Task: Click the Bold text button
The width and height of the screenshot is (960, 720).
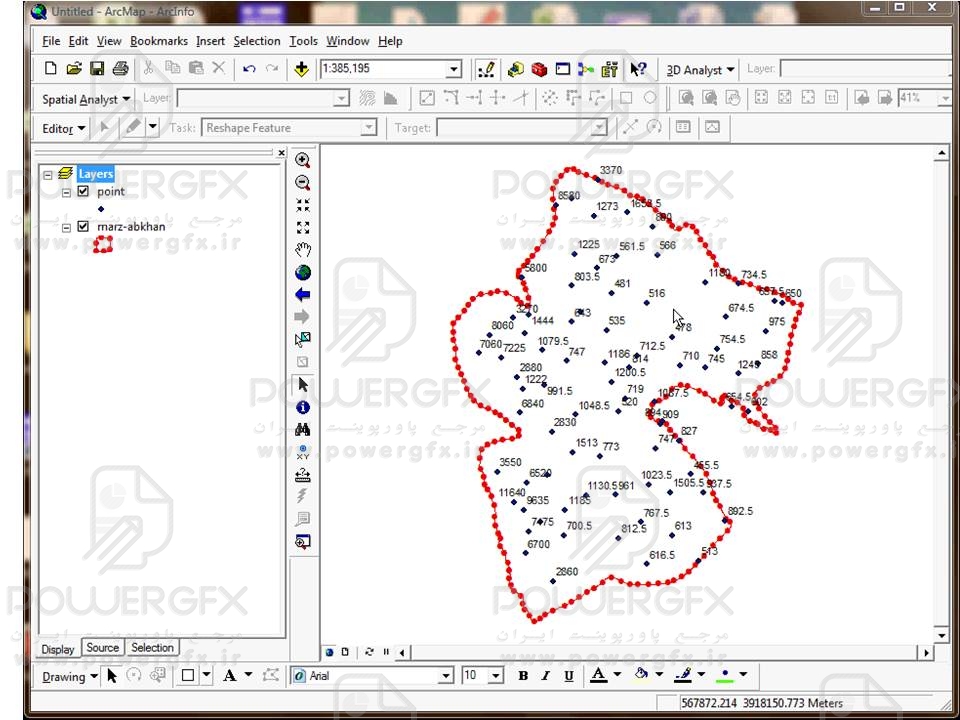Action: (x=523, y=676)
